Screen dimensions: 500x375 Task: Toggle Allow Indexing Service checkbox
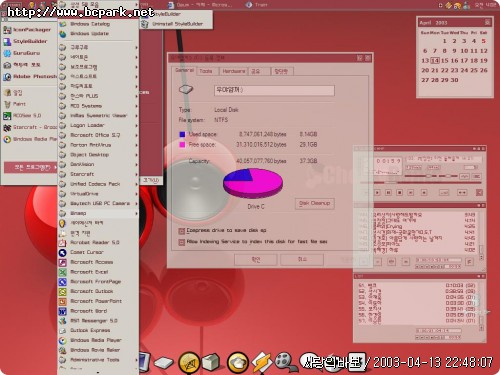click(182, 242)
